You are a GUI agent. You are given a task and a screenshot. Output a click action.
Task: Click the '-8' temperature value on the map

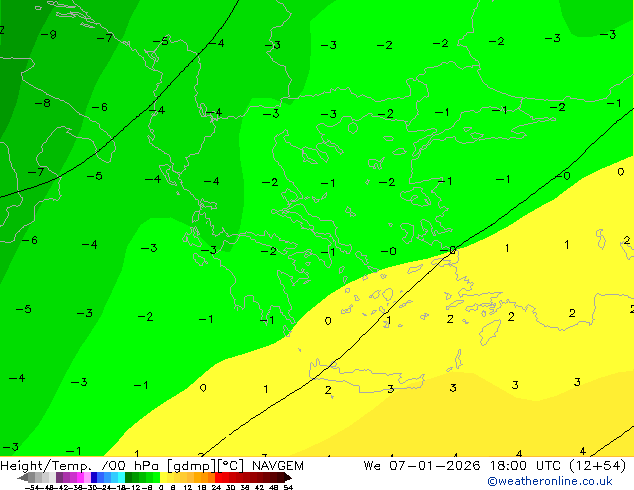42,103
